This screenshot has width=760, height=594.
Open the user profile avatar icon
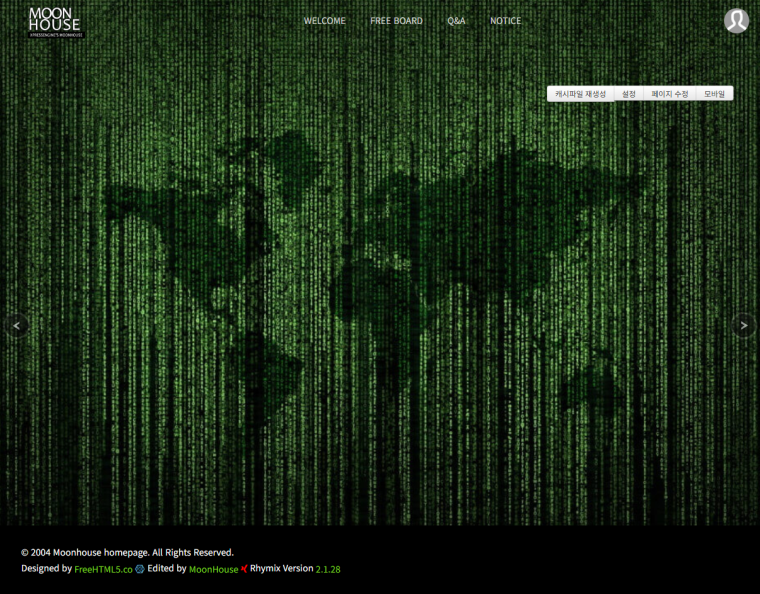tap(736, 21)
